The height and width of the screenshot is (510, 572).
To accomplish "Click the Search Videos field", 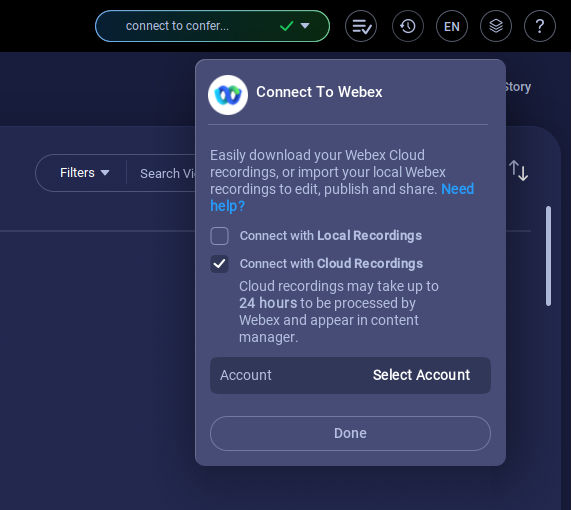I will click(x=168, y=173).
